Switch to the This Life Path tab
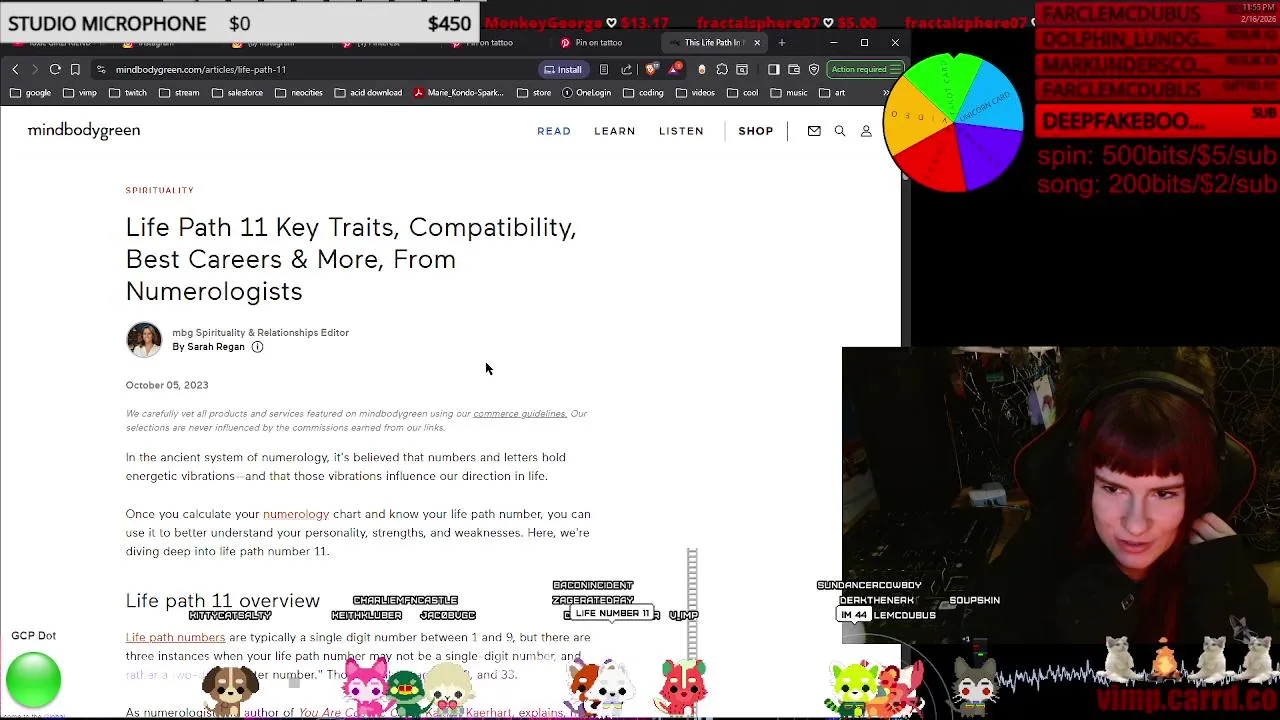Screen dimensions: 1280x720 coord(712,42)
